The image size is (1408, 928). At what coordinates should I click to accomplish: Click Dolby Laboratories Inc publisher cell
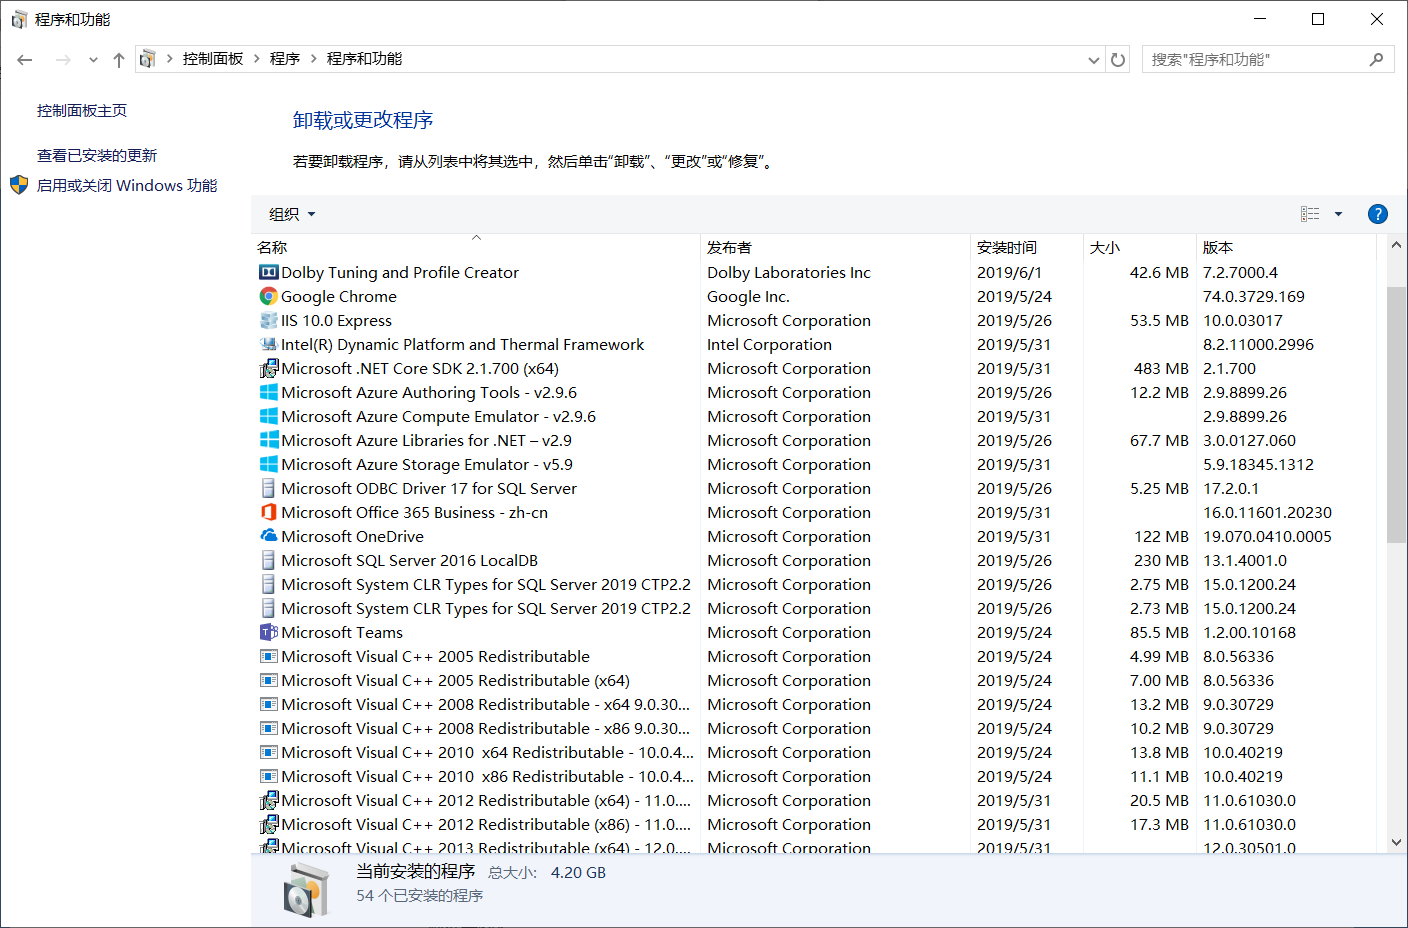click(x=789, y=272)
